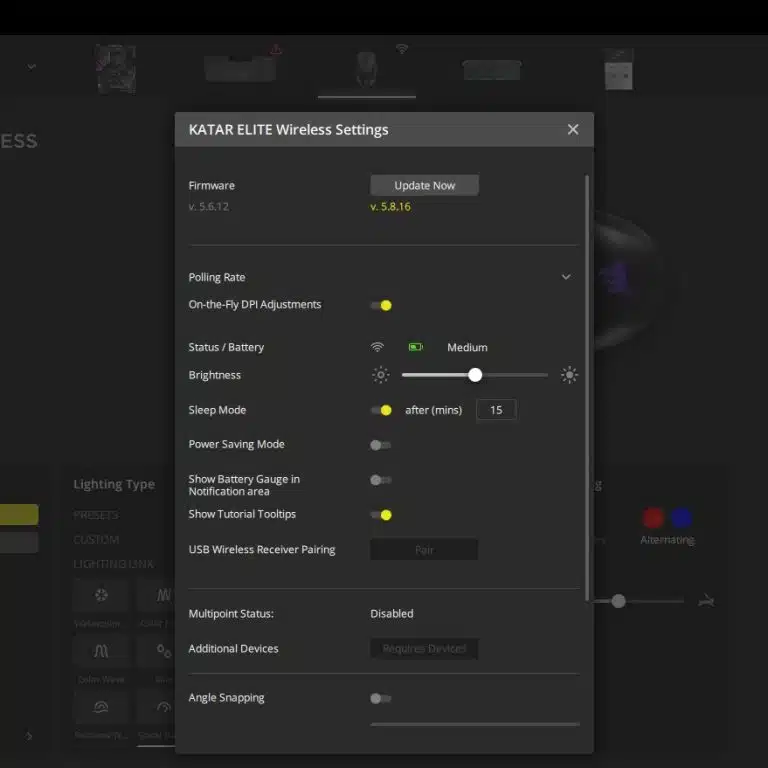Turn on Angle Snapping
Image resolution: width=768 pixels, height=768 pixels.
pos(380,698)
